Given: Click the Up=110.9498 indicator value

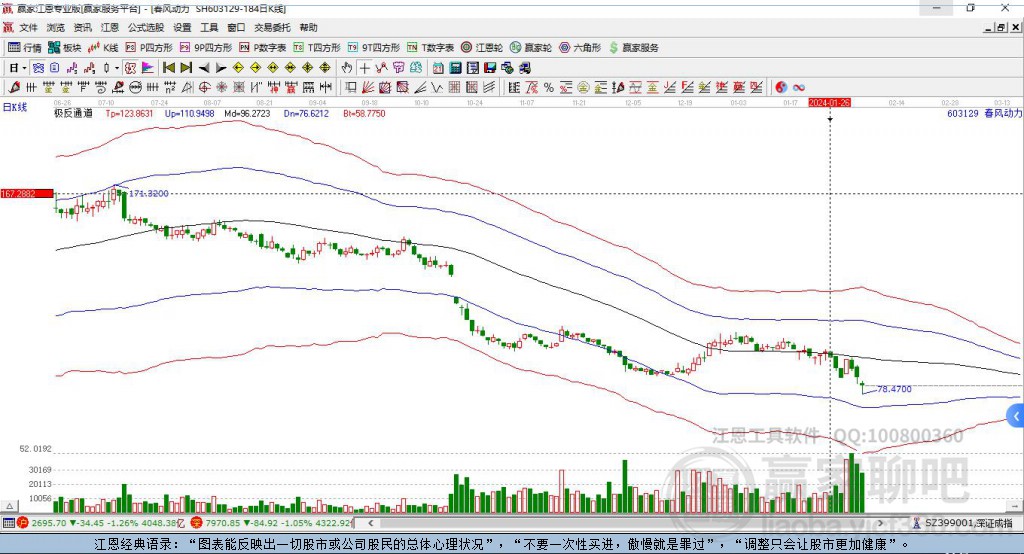Looking at the screenshot, I should click(x=189, y=113).
